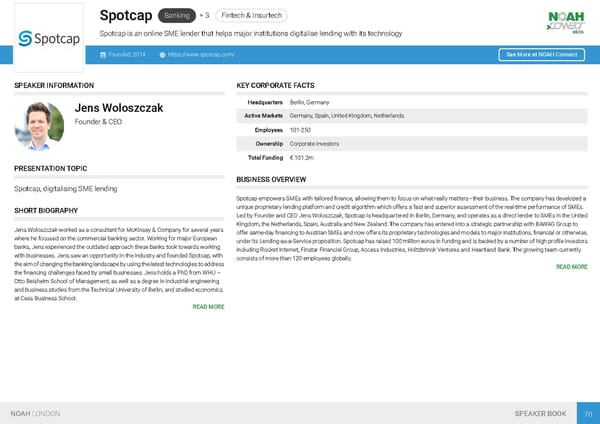Screen dimensions: 600x424
Task: Expand business overview with READ MORE
Action: point(571,267)
